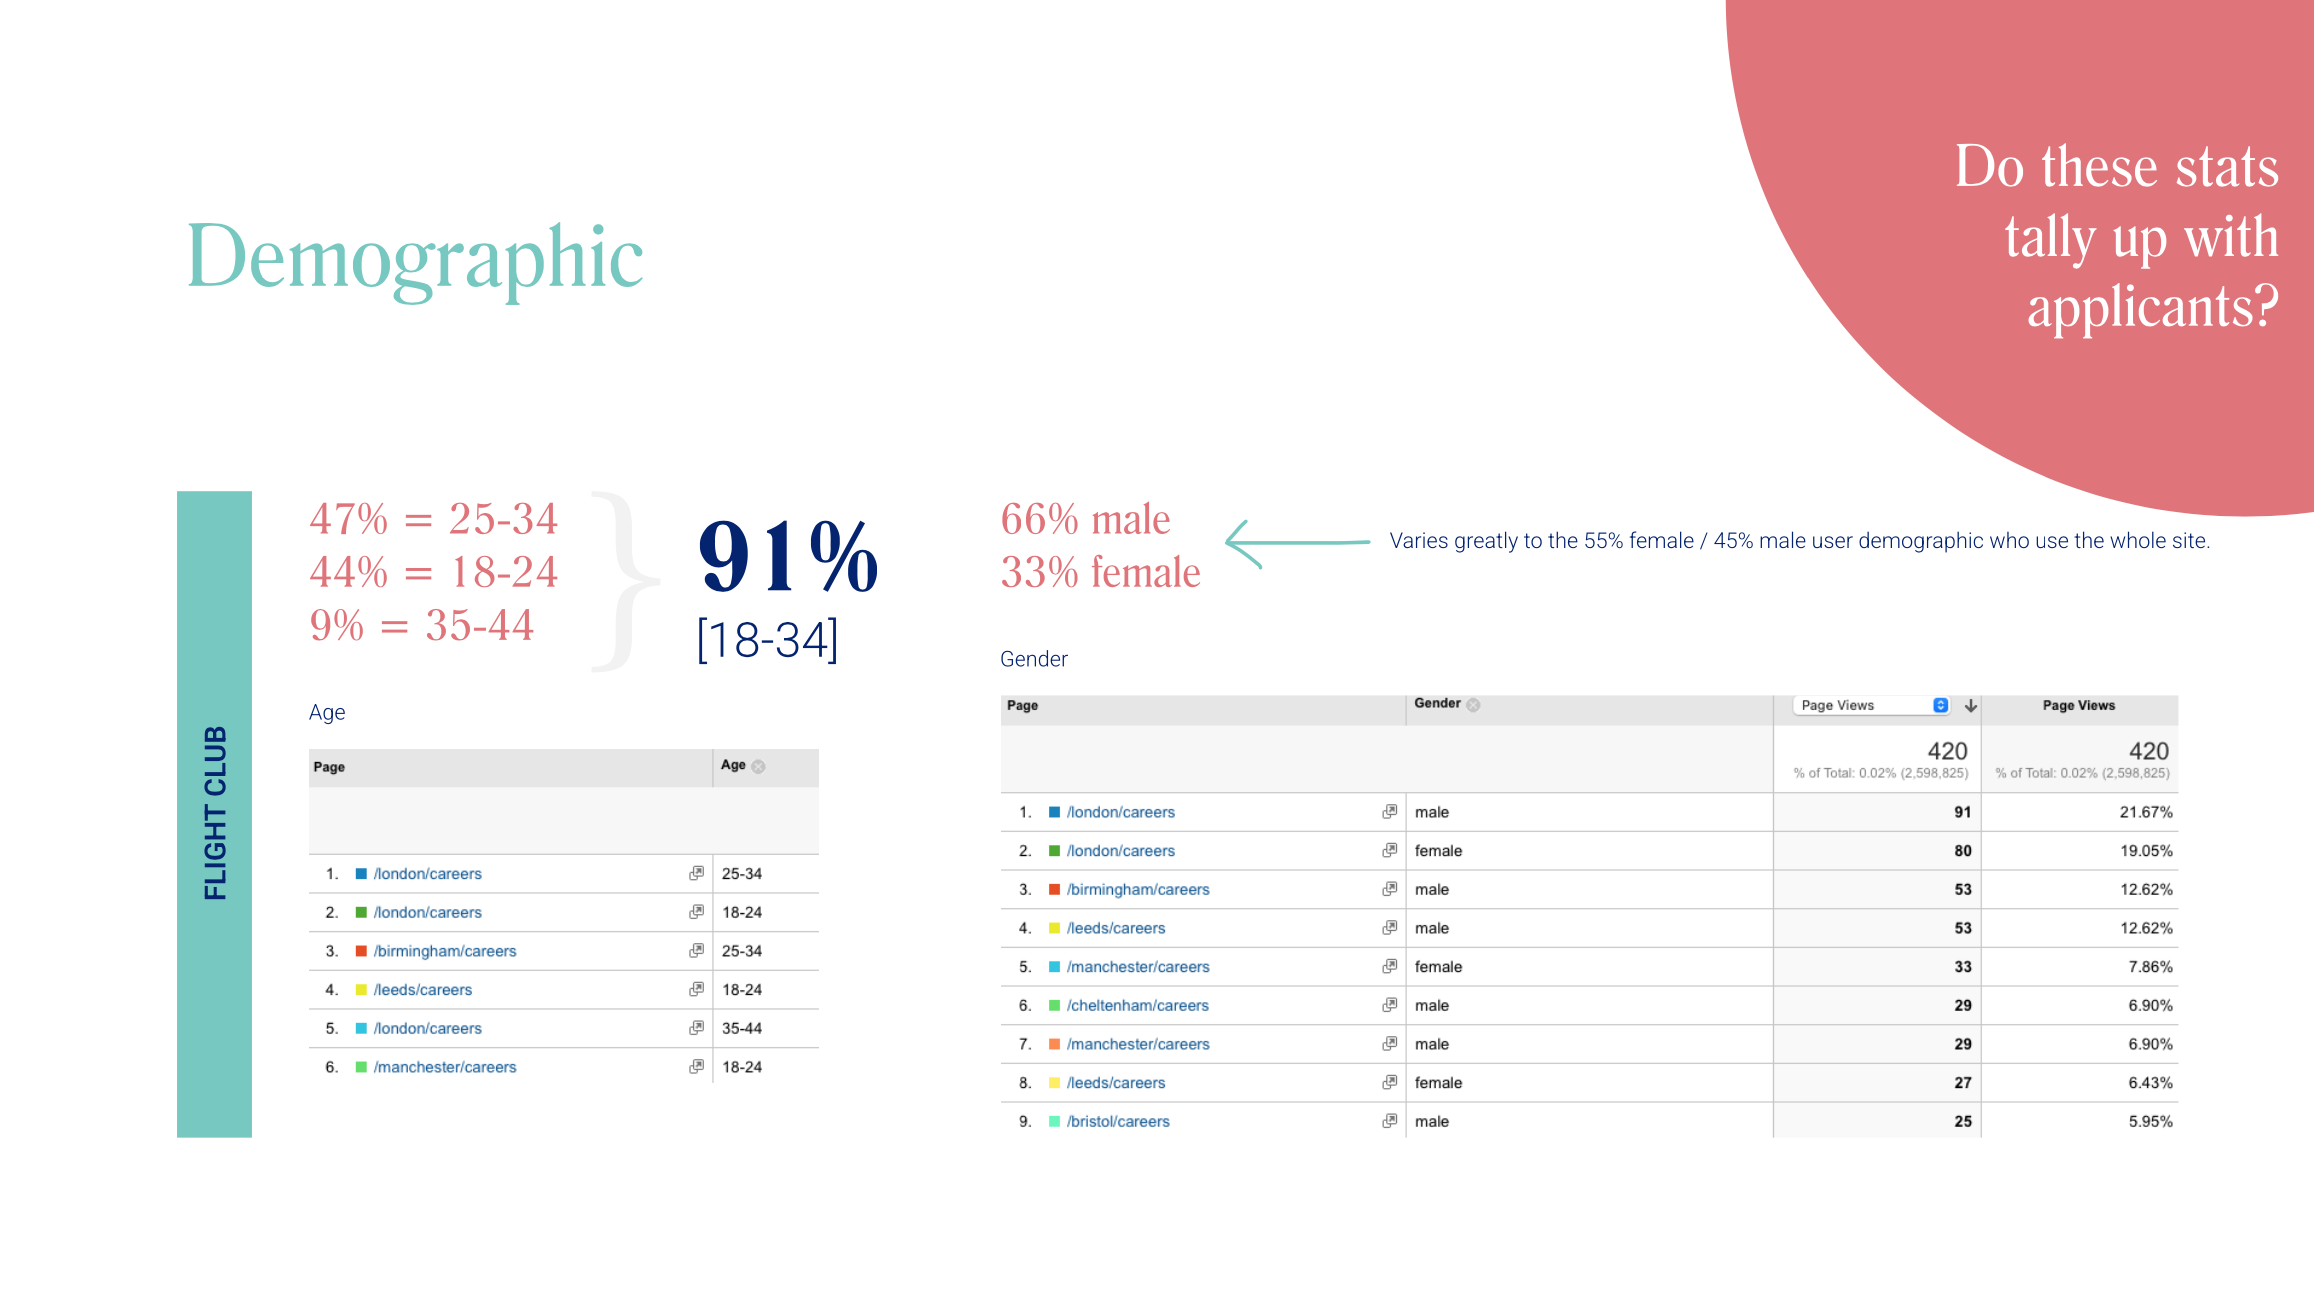Open the /london/careers link in the 25-34 age row
2314x1300 pixels.
[x=427, y=874]
